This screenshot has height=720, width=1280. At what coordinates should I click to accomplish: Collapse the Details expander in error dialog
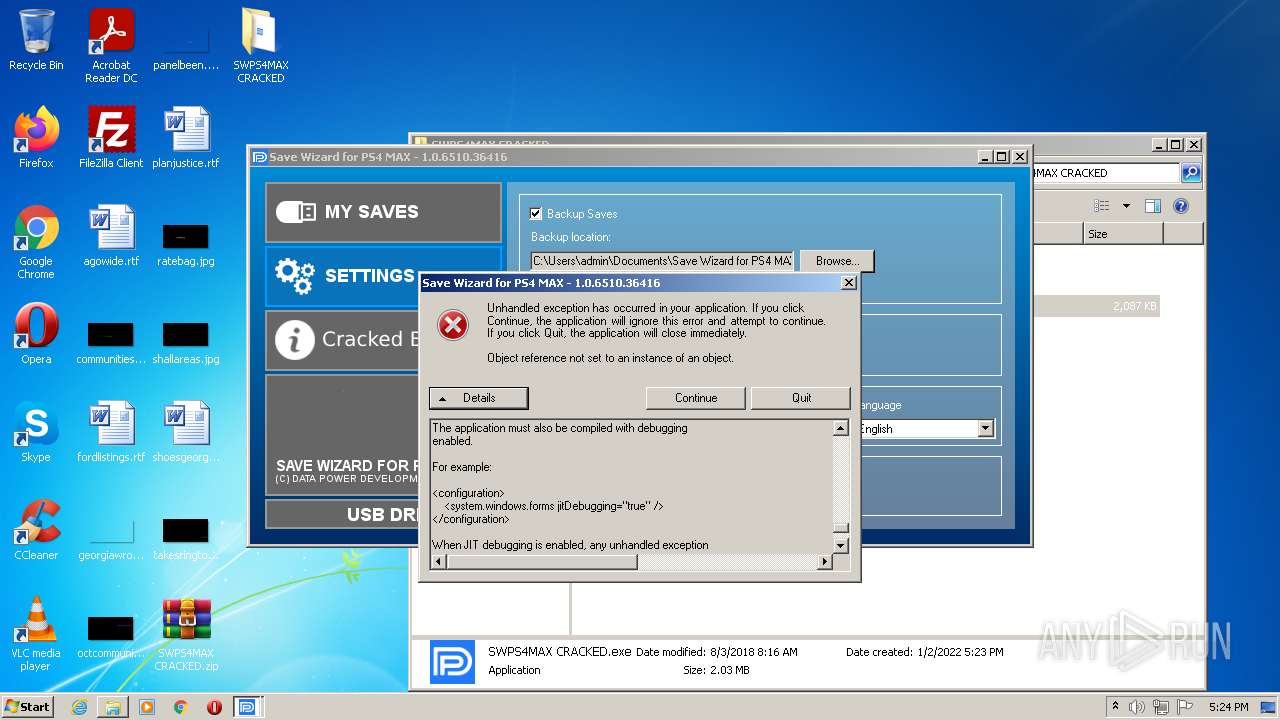pos(478,398)
